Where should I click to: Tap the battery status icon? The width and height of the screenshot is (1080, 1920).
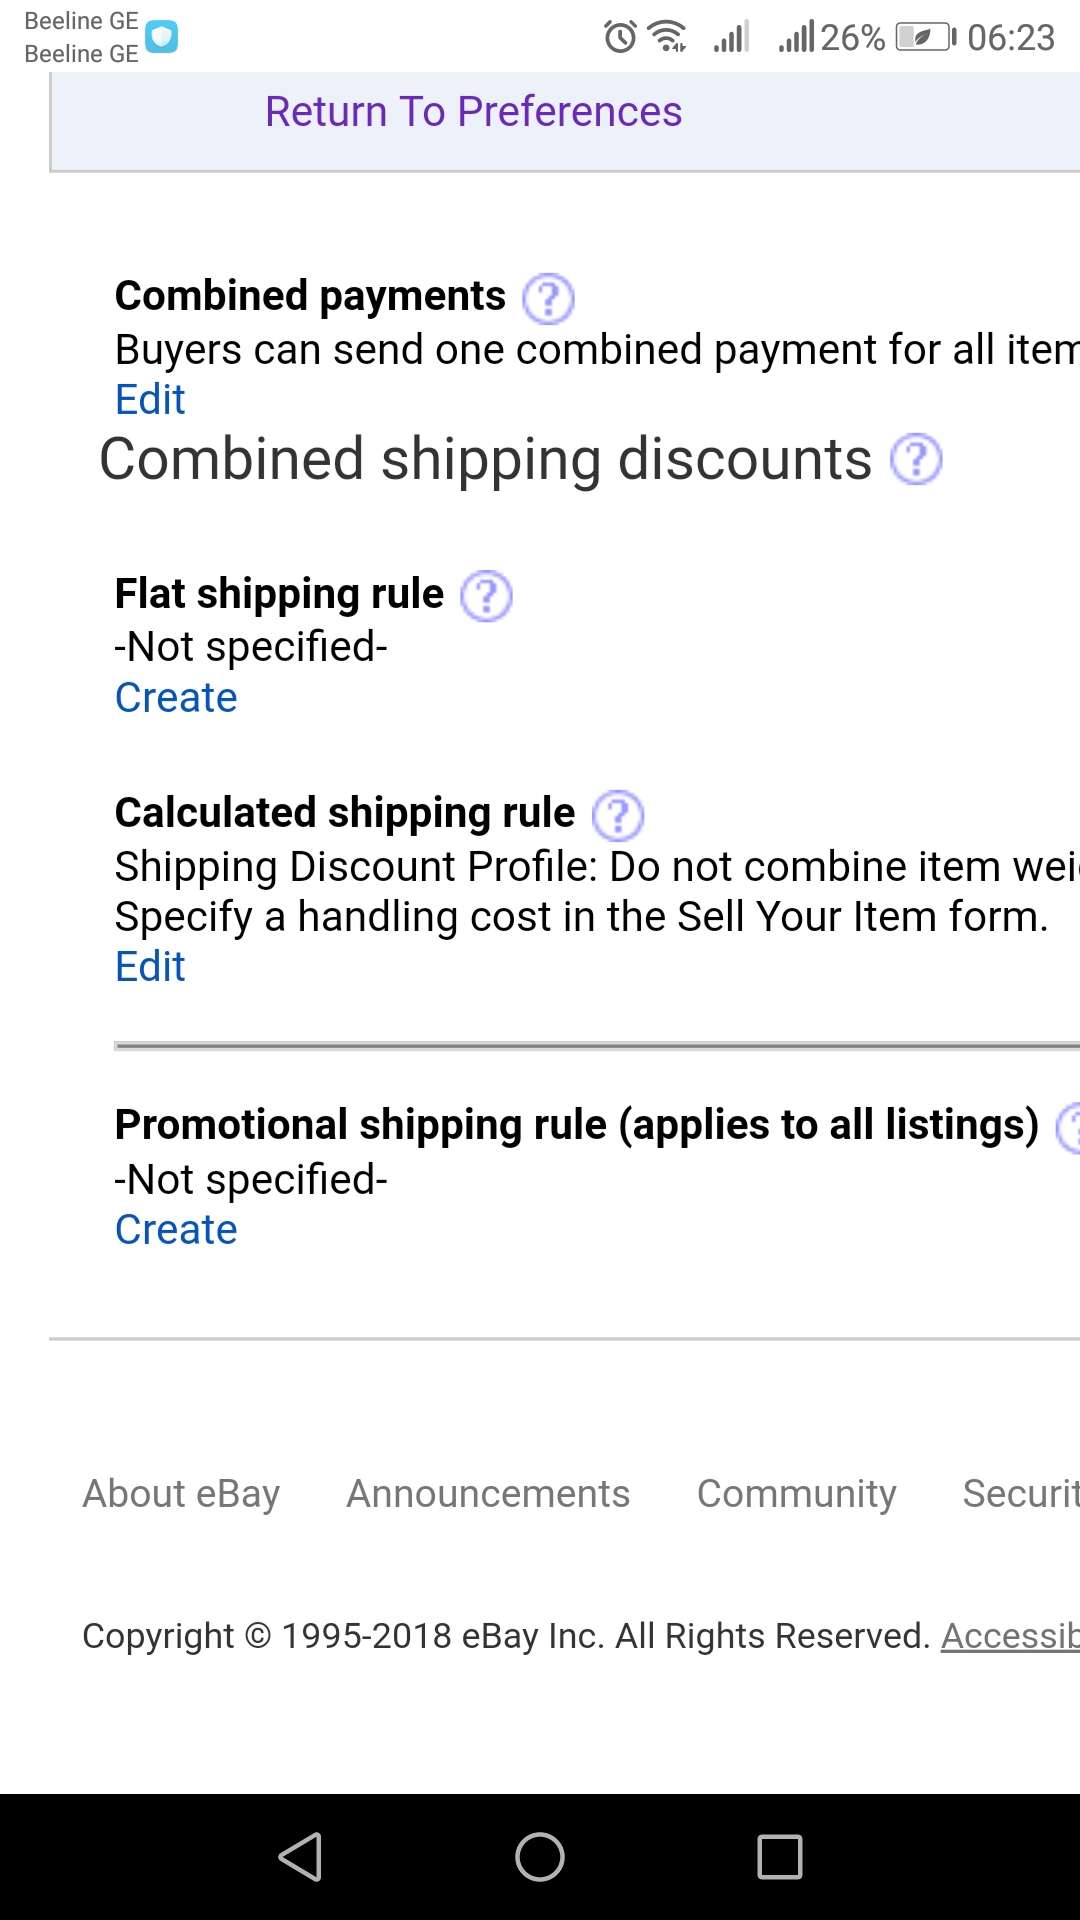point(926,38)
